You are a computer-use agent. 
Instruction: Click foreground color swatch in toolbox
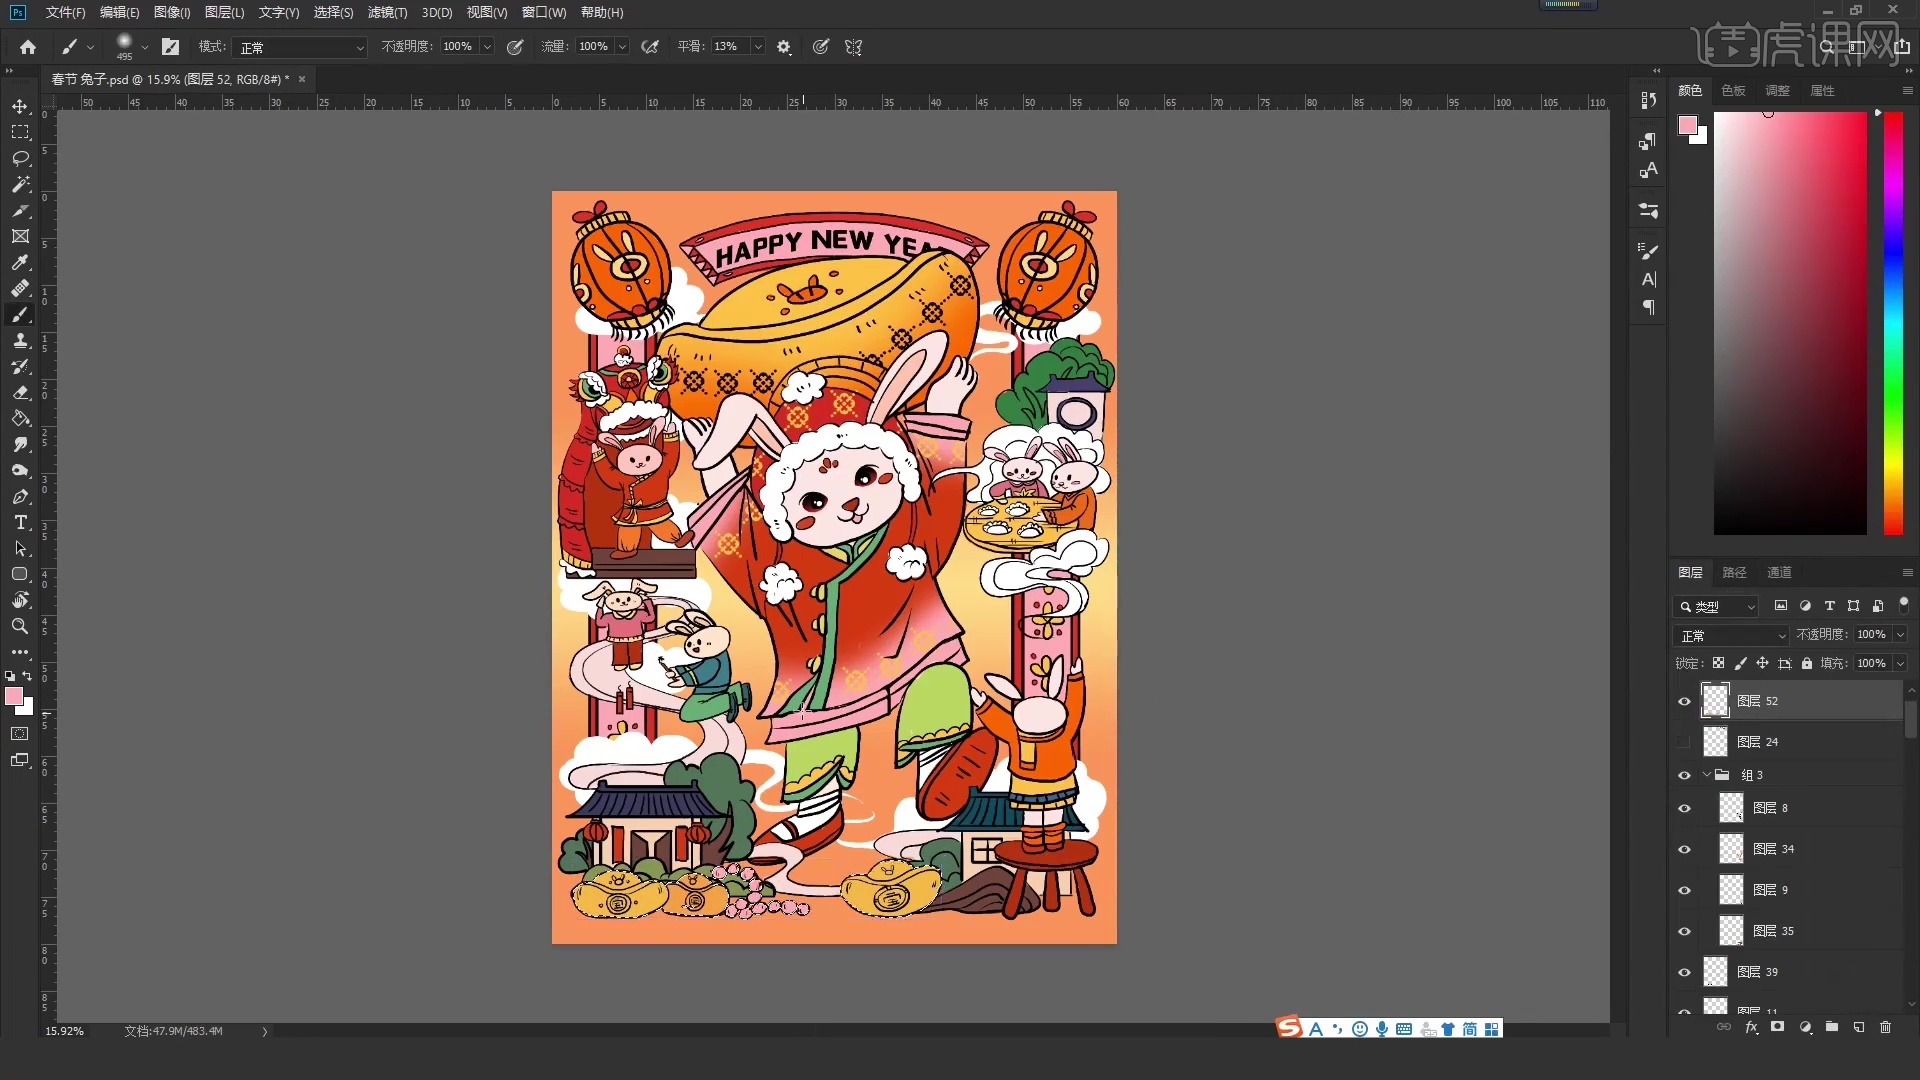coord(14,697)
